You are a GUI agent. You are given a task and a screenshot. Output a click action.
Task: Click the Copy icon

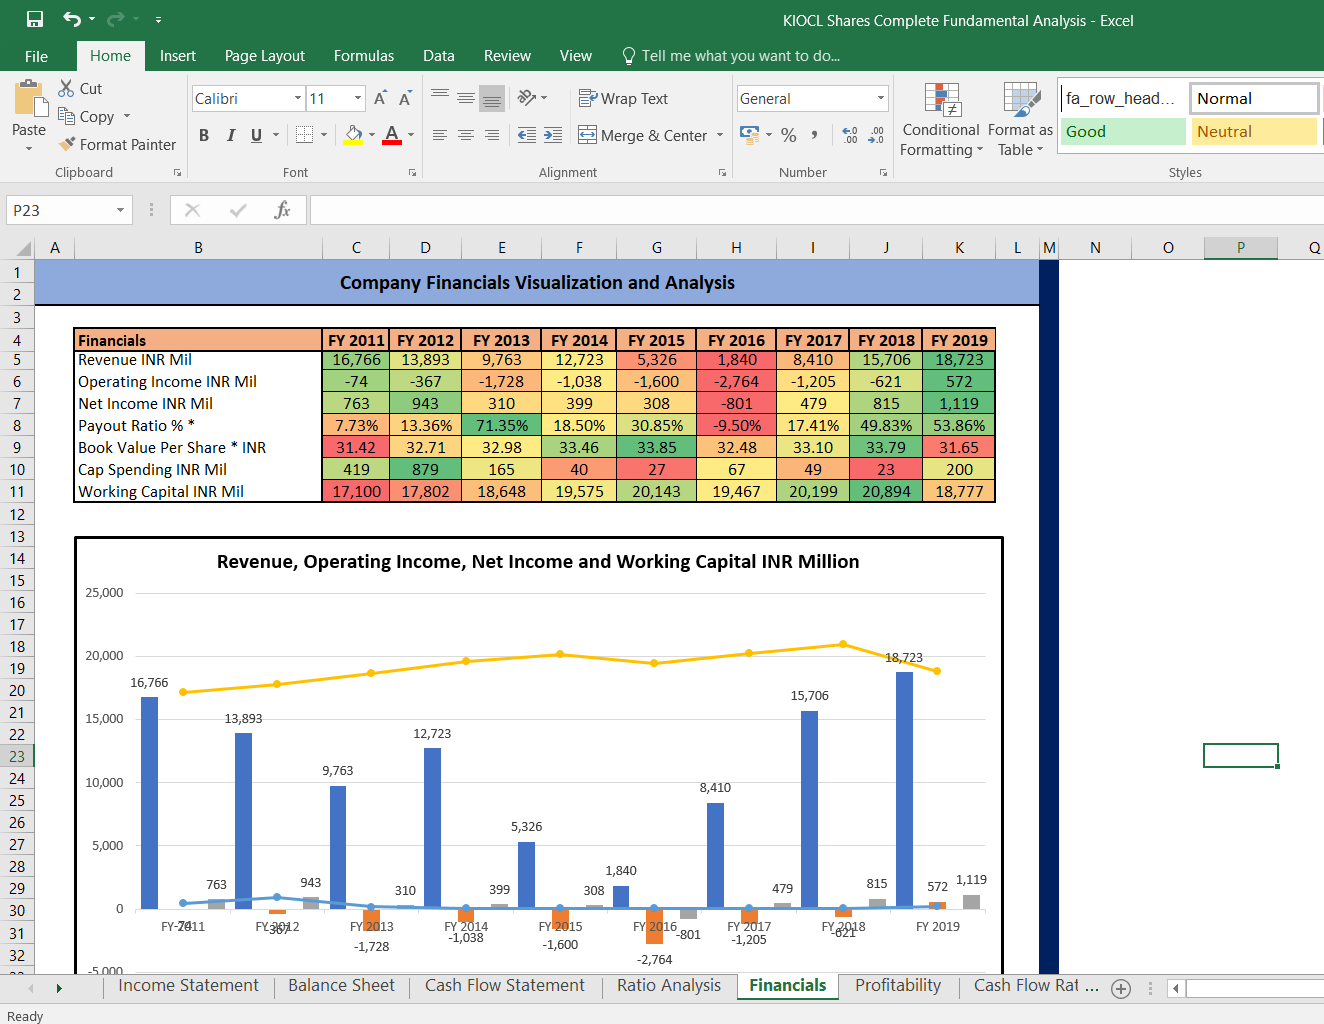pos(66,116)
